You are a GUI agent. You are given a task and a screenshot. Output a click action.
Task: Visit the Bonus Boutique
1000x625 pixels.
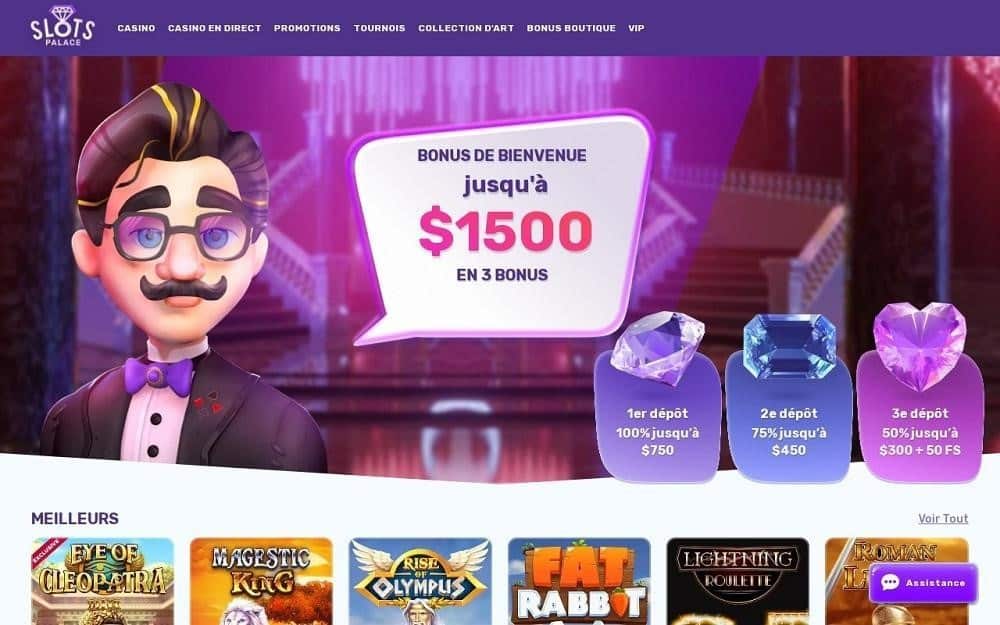[x=571, y=28]
